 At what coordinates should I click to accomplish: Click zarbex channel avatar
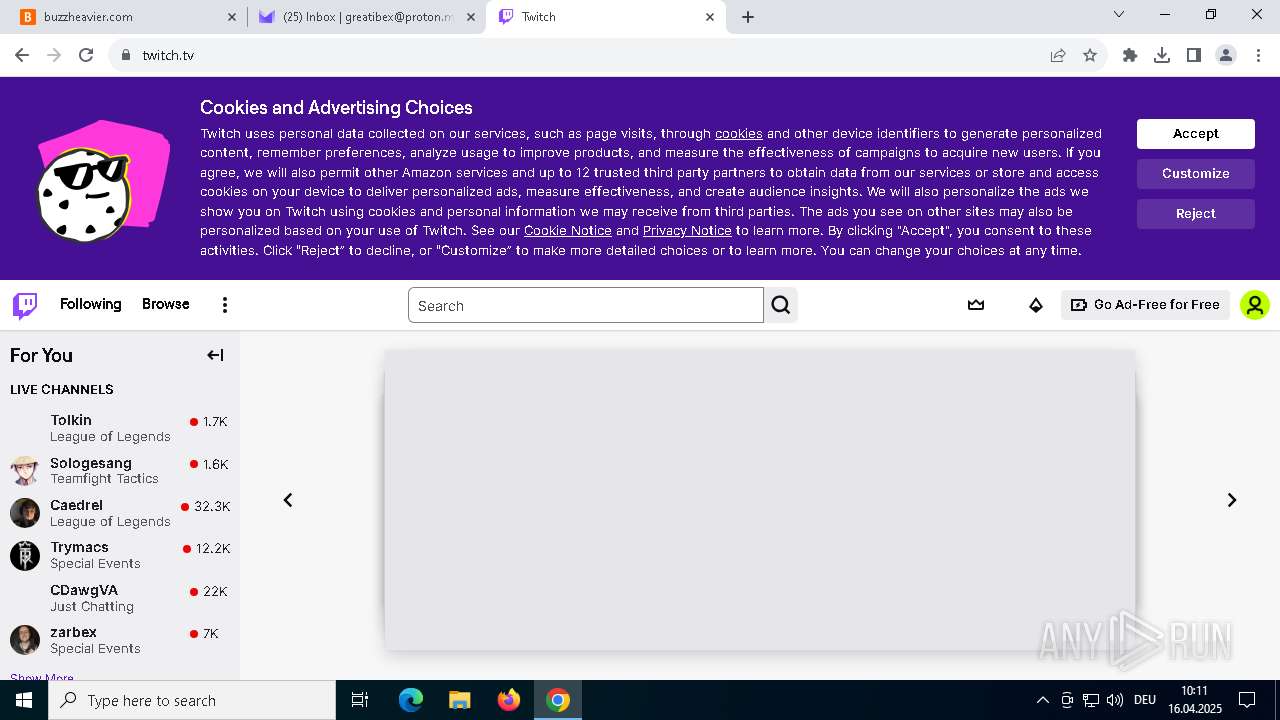point(25,640)
